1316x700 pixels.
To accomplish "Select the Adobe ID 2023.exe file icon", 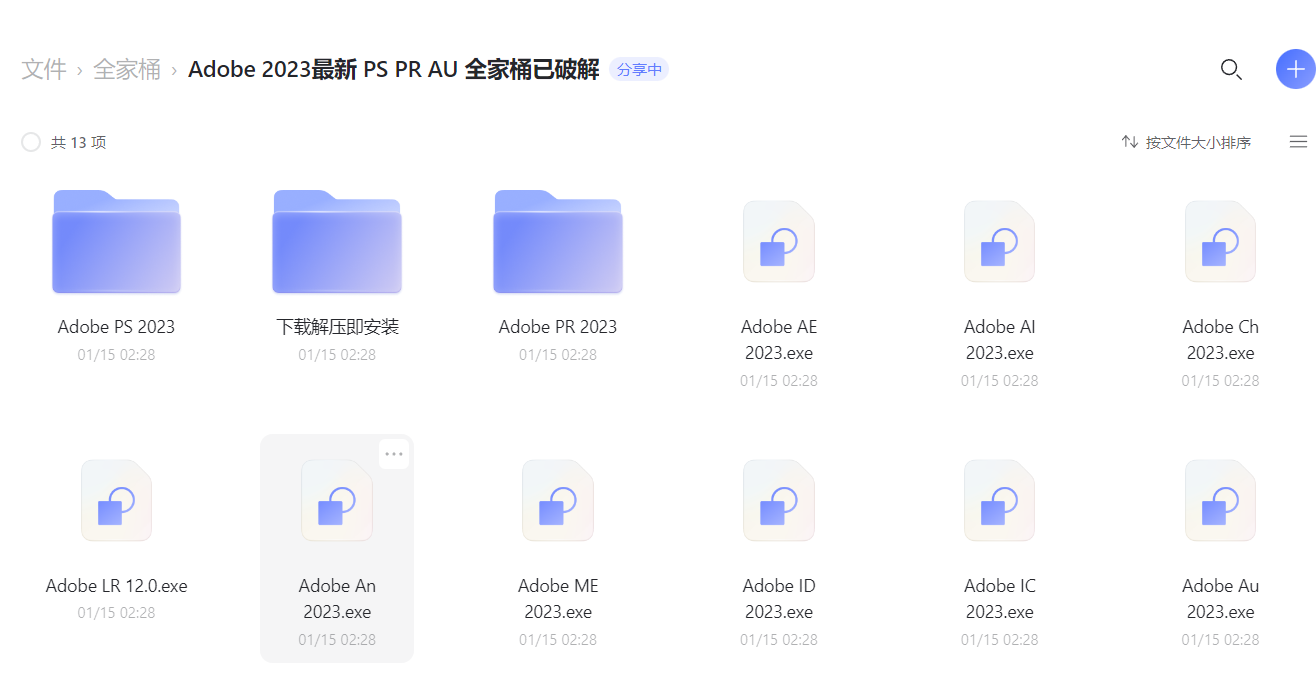I will [x=779, y=501].
